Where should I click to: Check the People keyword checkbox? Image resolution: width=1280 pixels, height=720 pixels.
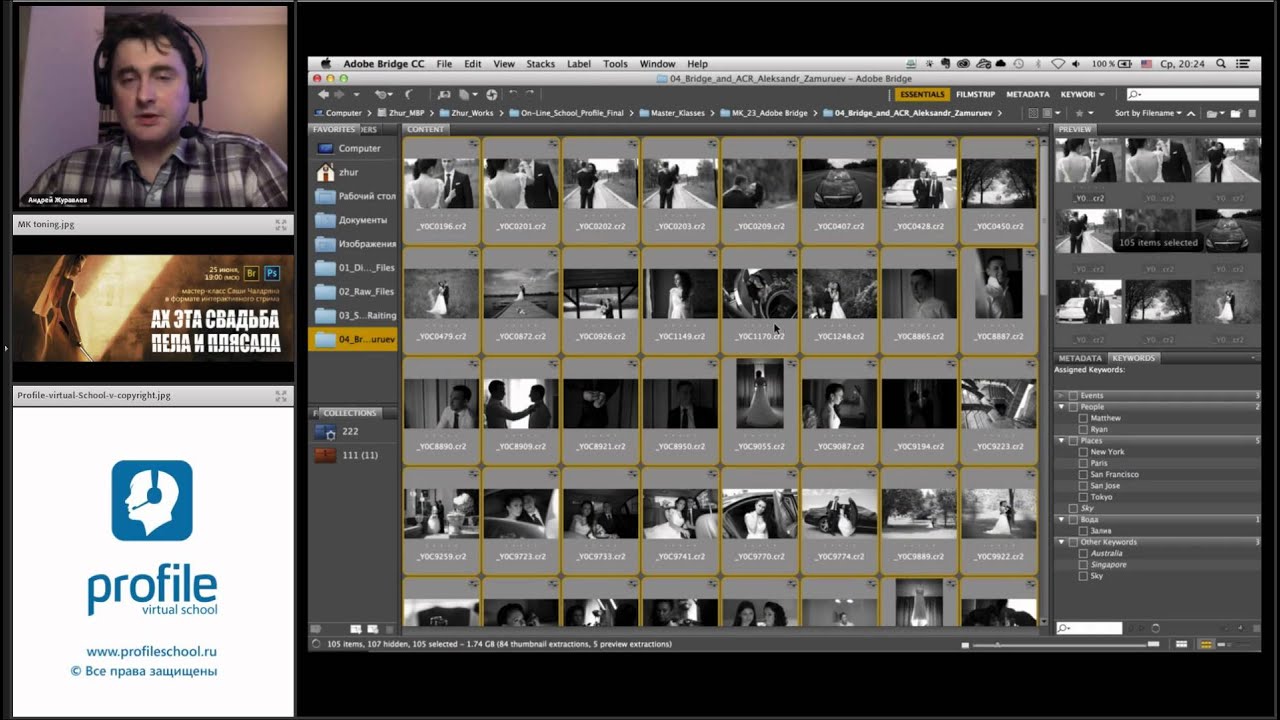click(1073, 407)
